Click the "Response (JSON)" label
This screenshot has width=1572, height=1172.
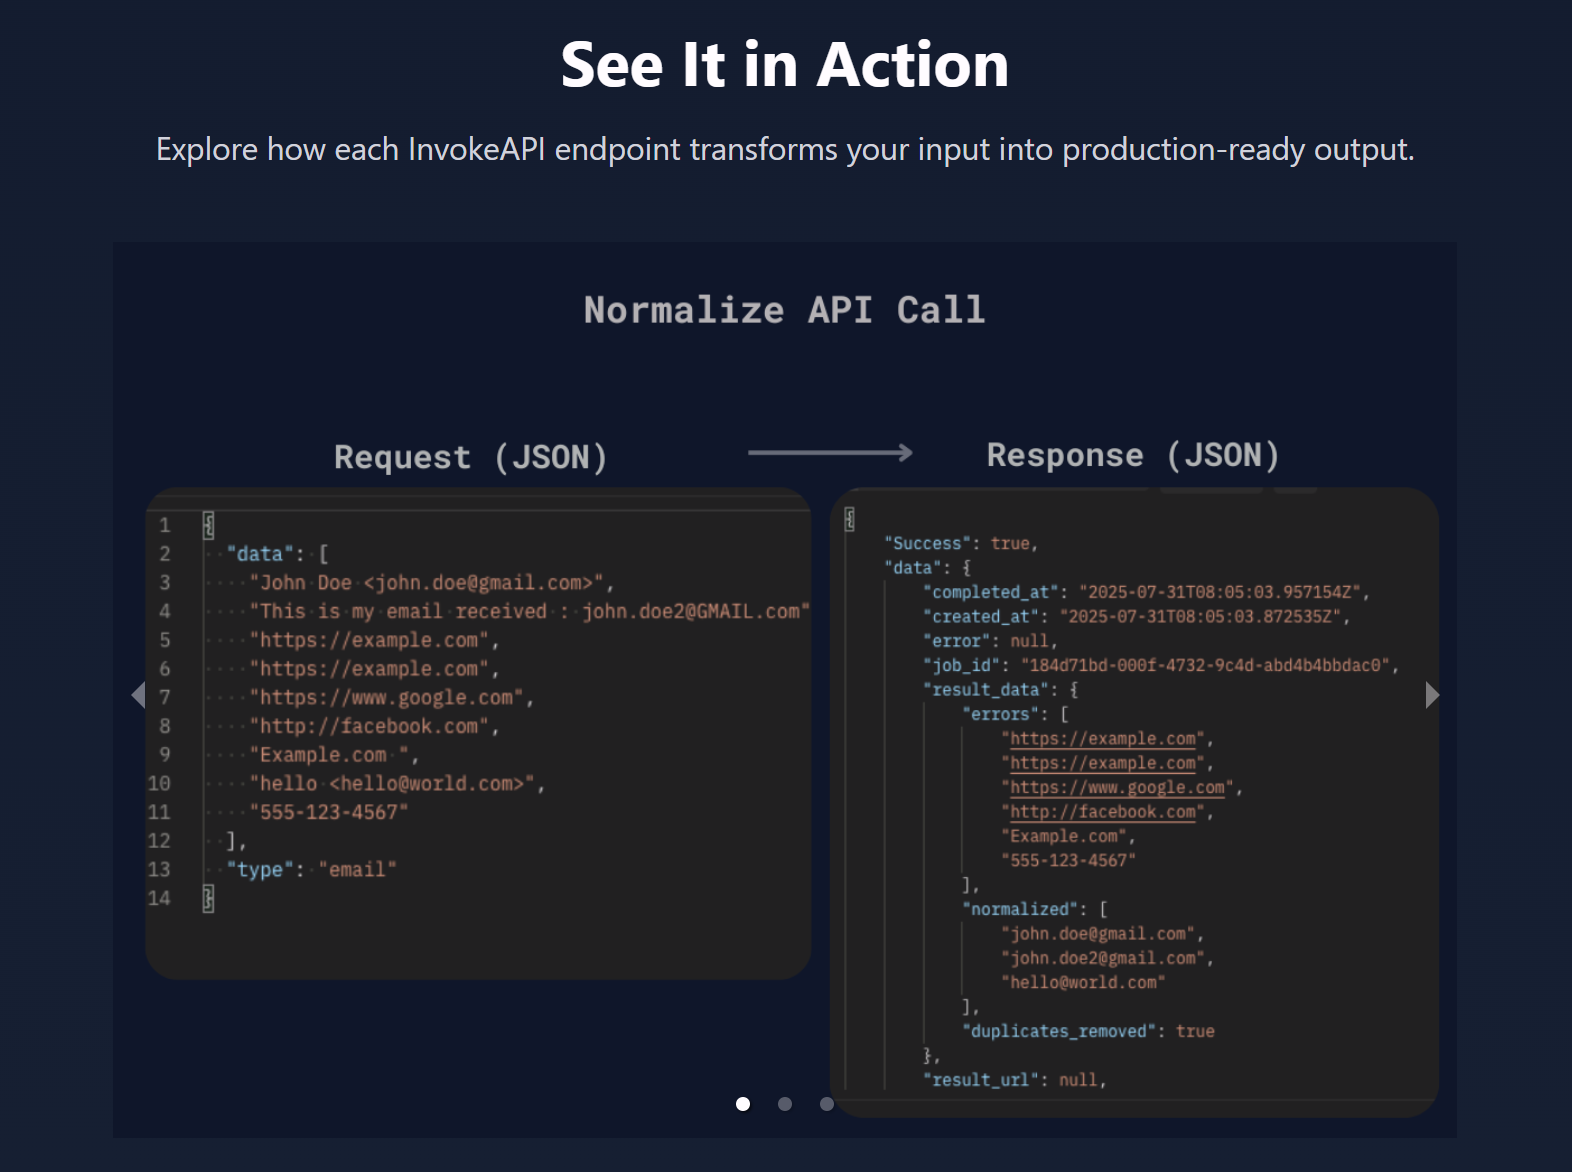click(1133, 455)
